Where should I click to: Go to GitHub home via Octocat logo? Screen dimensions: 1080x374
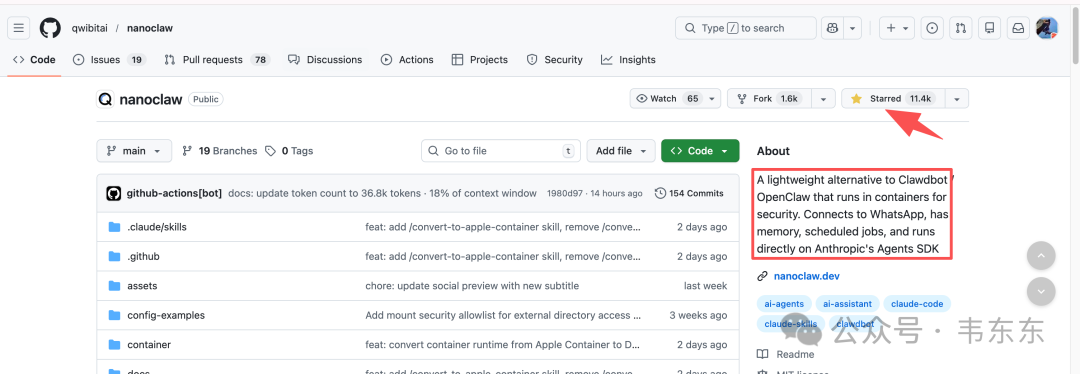(50, 28)
